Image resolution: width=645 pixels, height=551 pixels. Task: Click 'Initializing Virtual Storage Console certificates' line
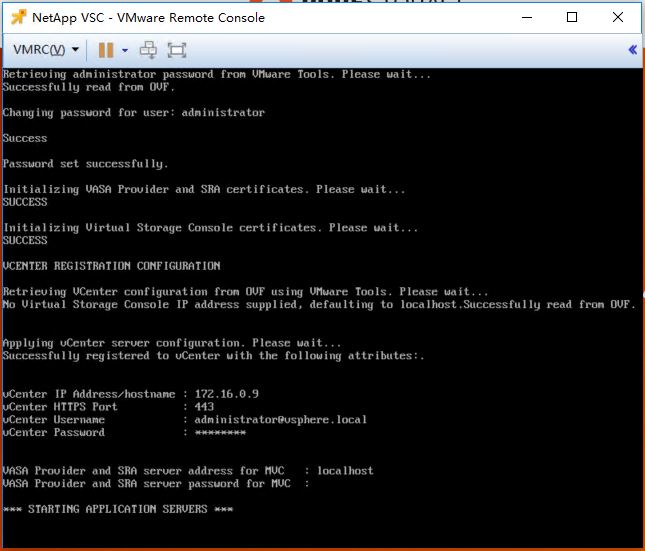(210, 228)
